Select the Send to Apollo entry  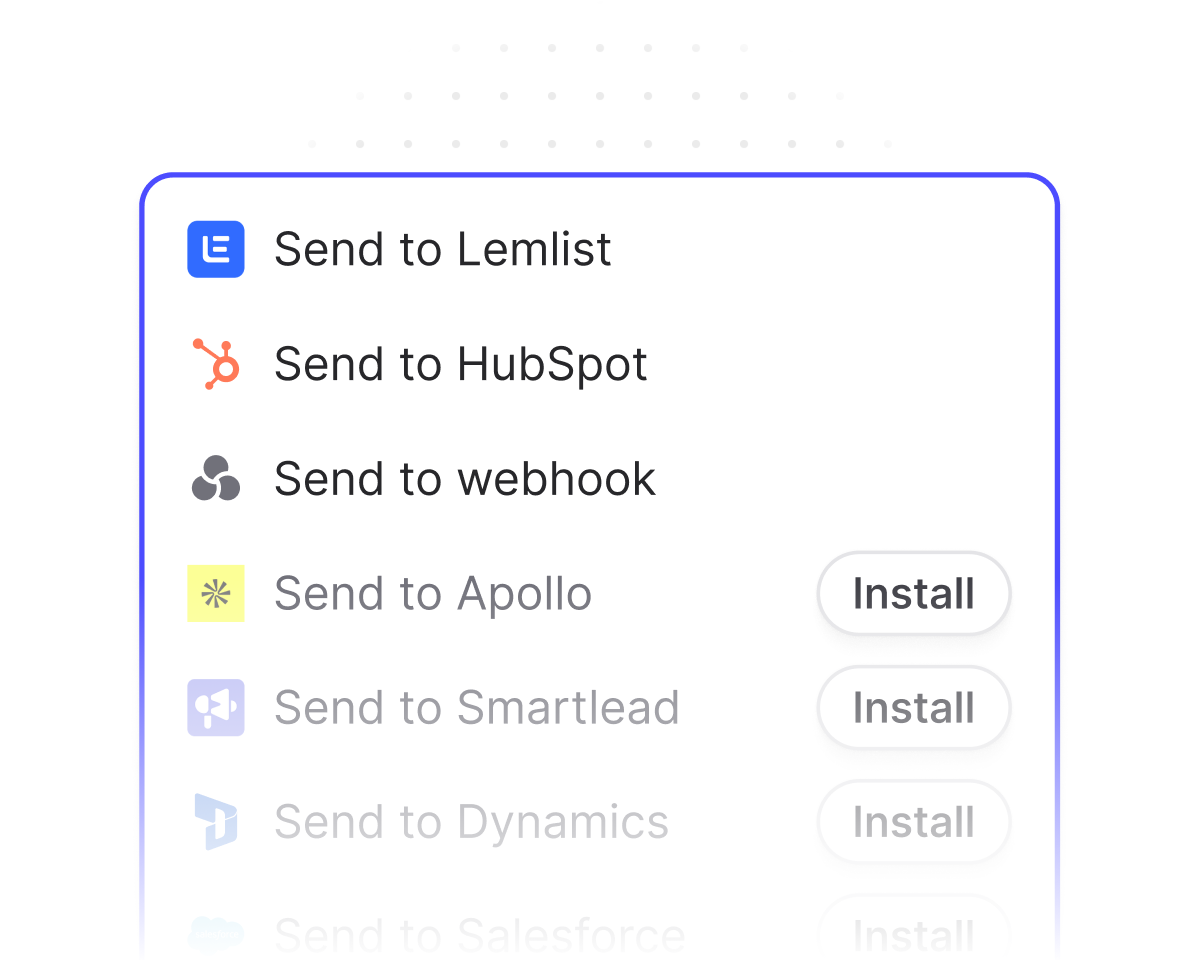pyautogui.click(x=432, y=593)
